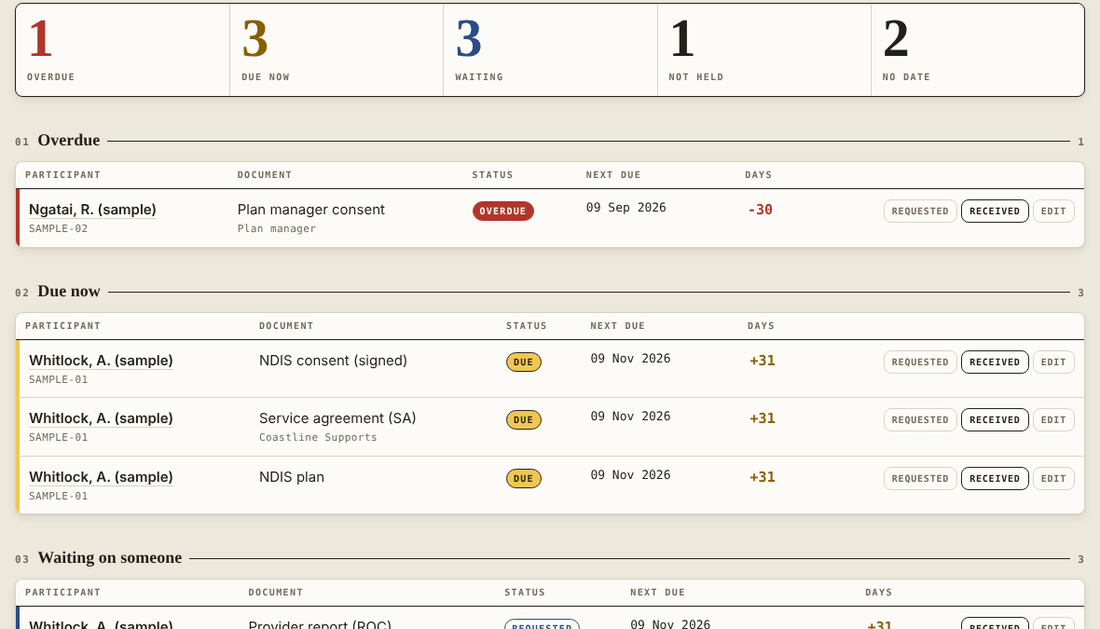Mark Plan manager consent as Requested

pos(920,211)
